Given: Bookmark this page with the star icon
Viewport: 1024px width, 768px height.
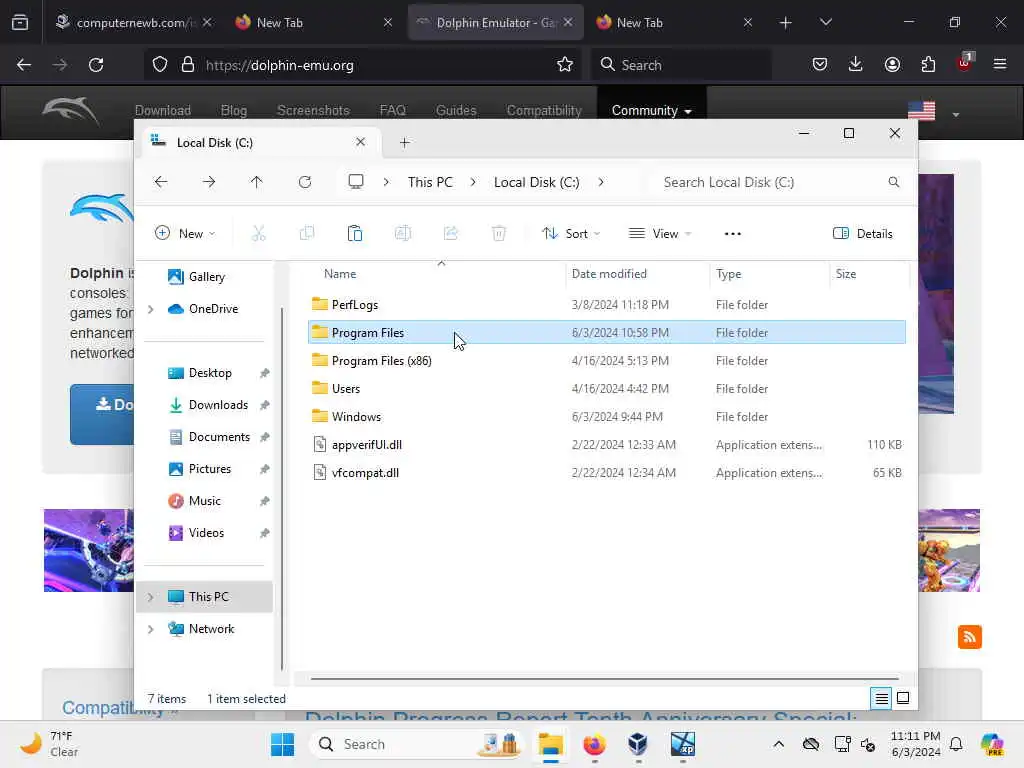Looking at the screenshot, I should (565, 65).
